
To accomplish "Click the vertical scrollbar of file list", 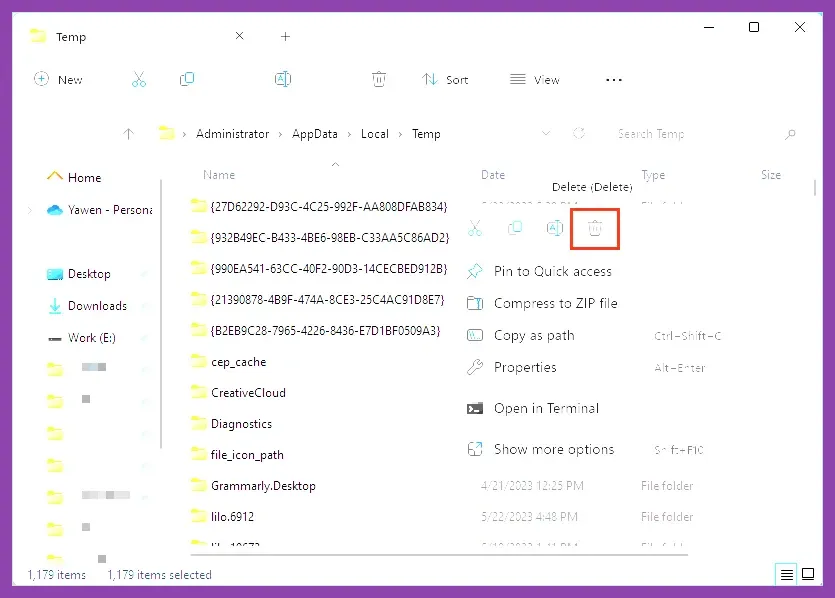I will 814,187.
